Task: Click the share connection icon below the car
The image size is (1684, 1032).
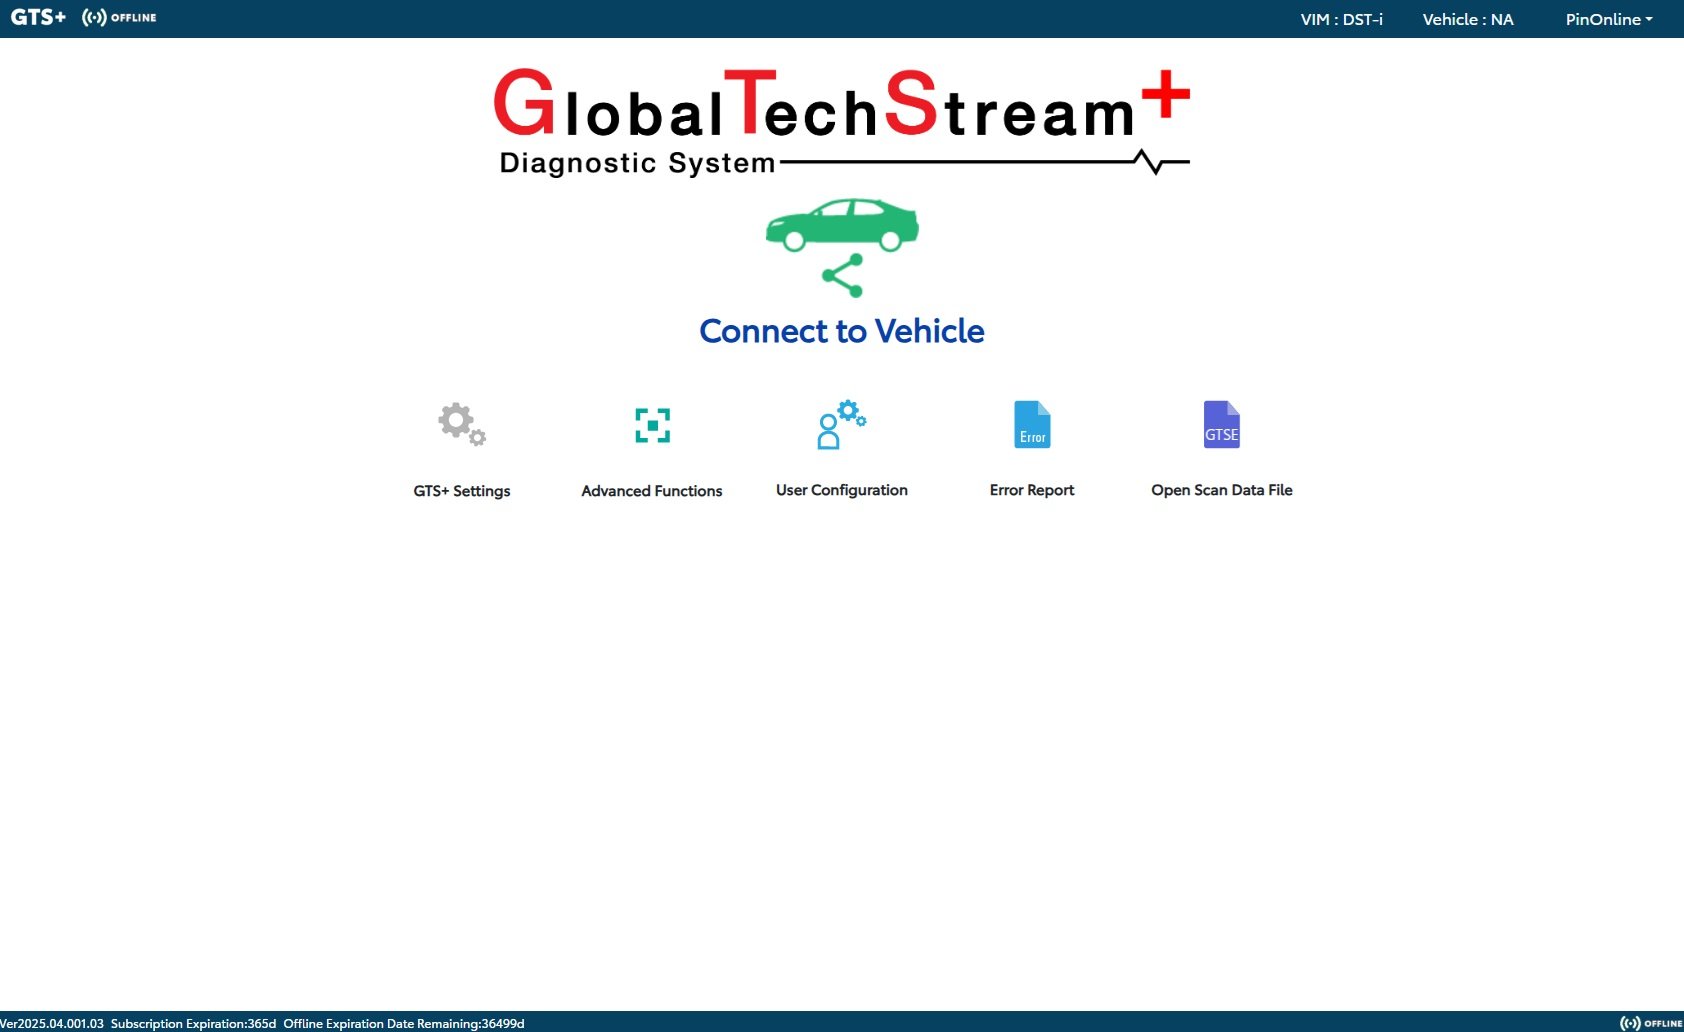Action: click(842, 276)
